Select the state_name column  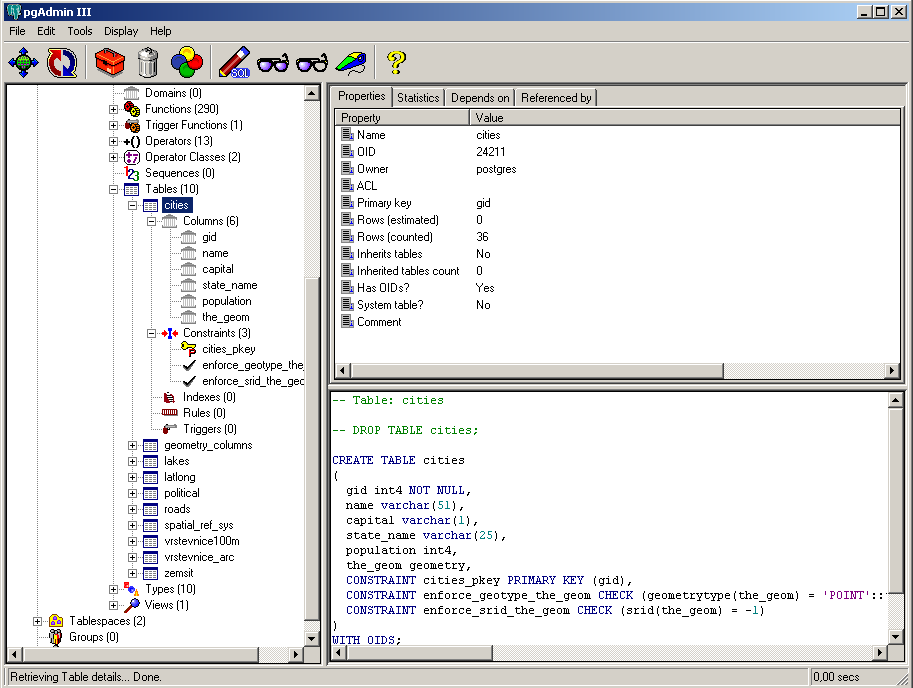[229, 285]
